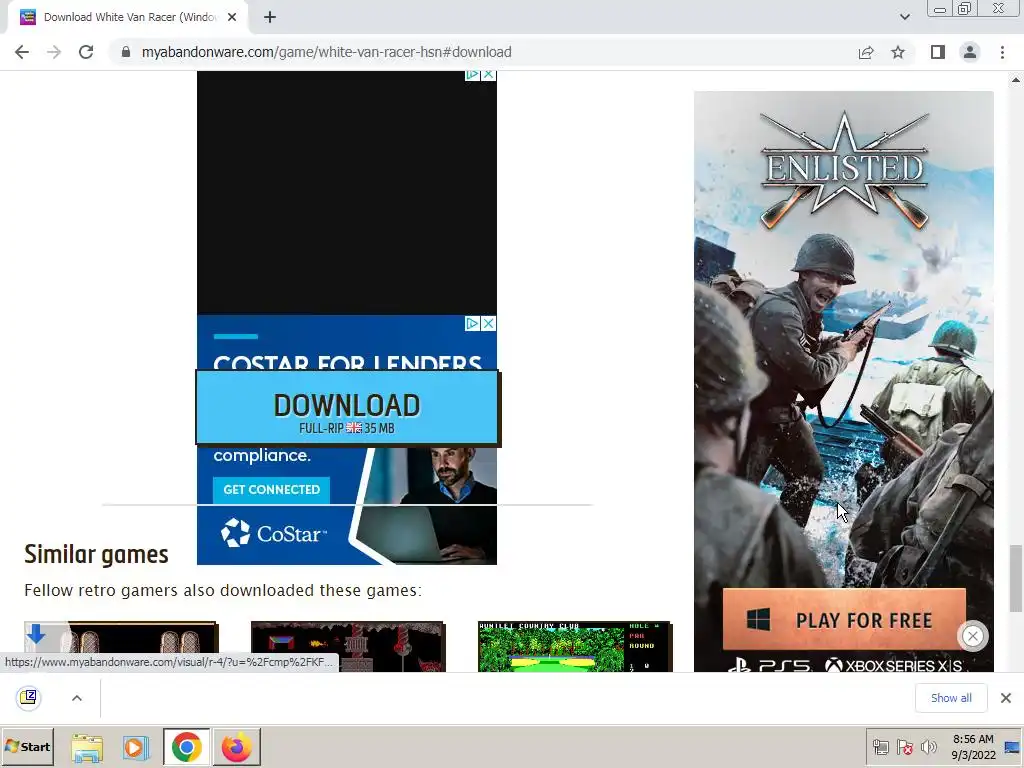This screenshot has width=1024, height=768.
Task: Click the show desktop icon
Action: tap(1013, 747)
